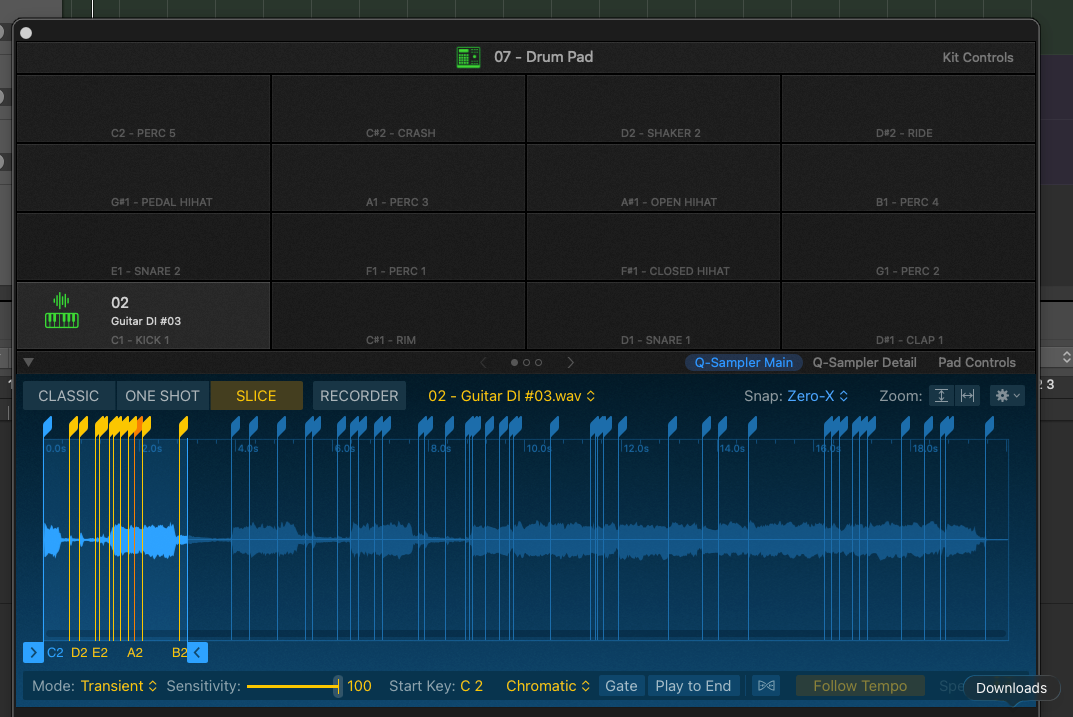Toggle Play to End
The image size is (1073, 717).
pyautogui.click(x=693, y=686)
